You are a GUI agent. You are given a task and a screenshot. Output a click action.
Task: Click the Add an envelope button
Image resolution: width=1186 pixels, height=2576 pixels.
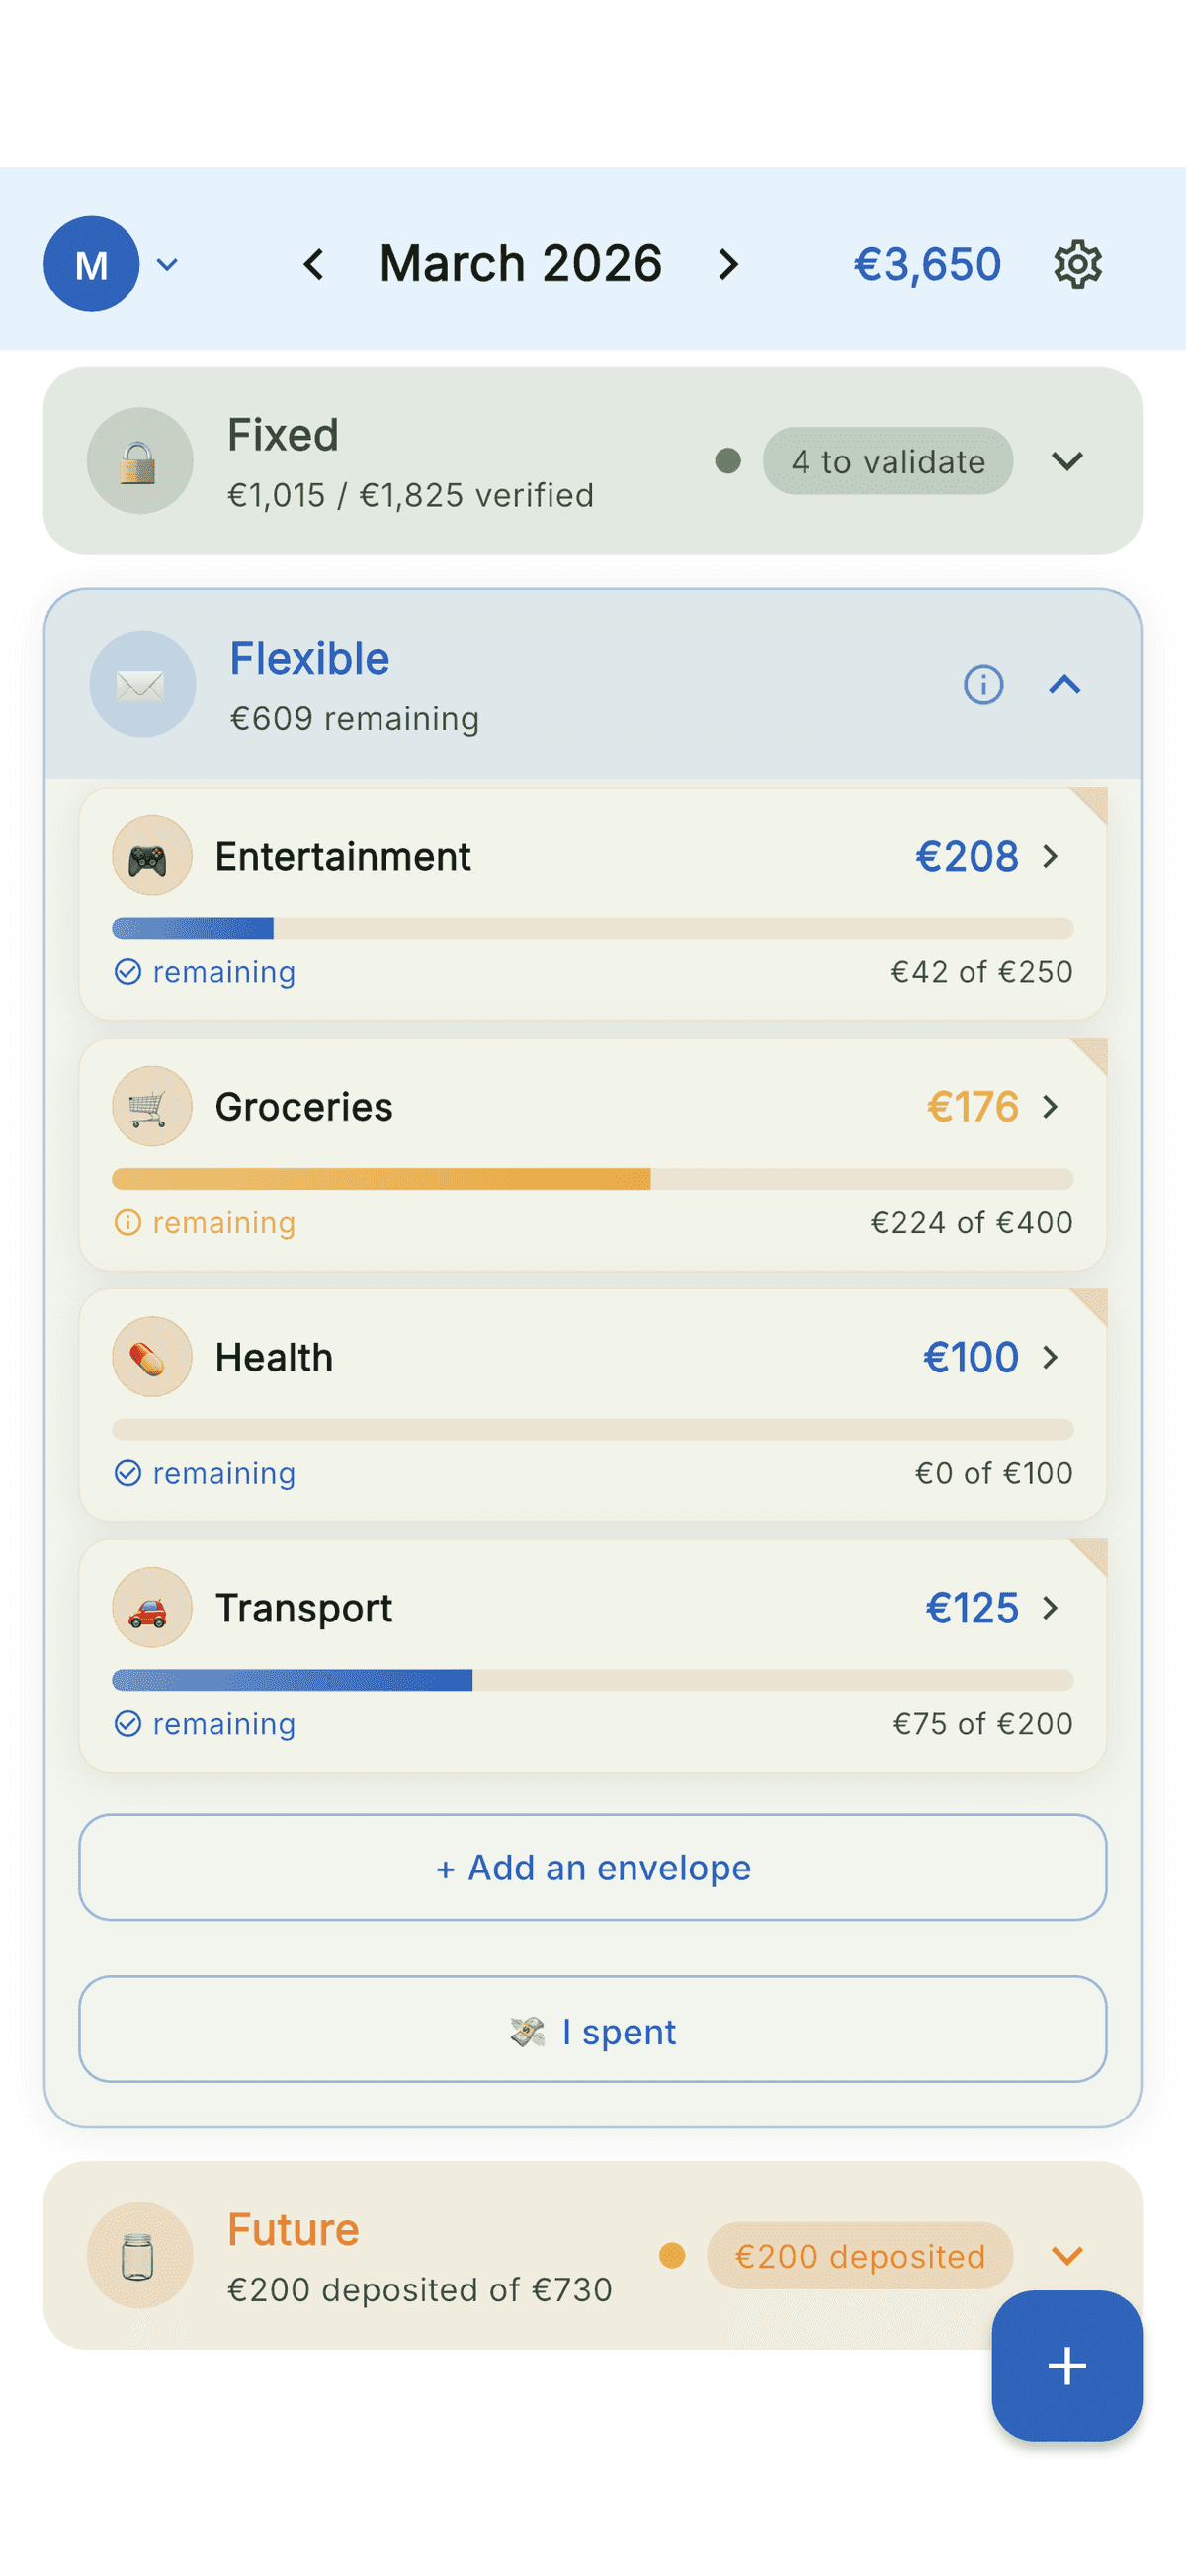point(593,1867)
